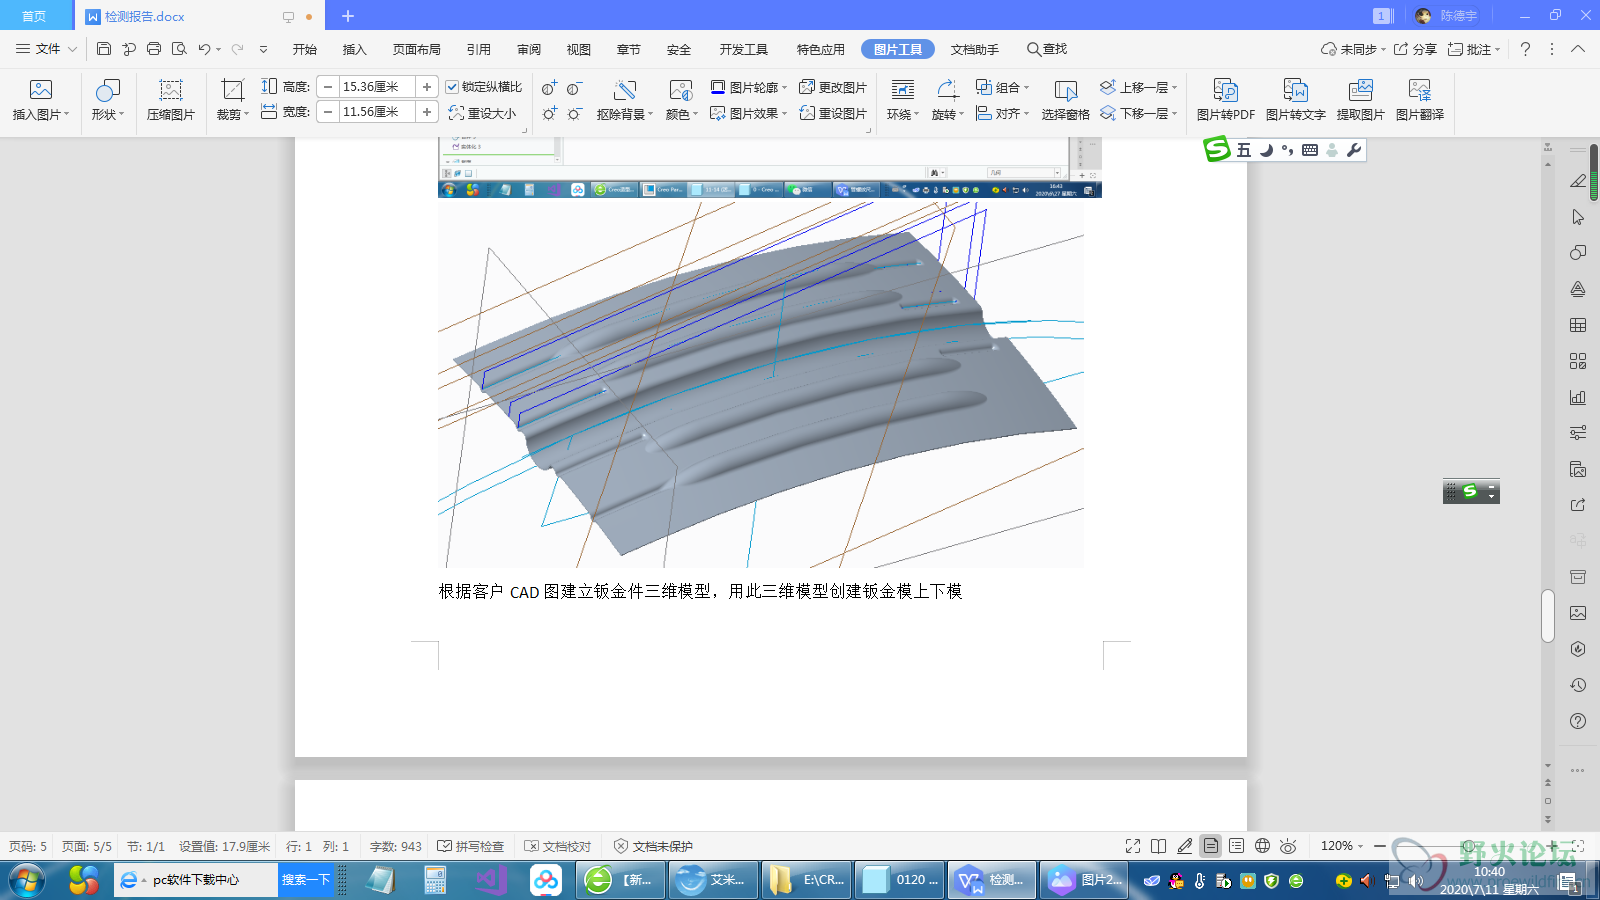Viewport: 1600px width, 900px height.
Task: Click the width value field 11.56厘米
Action: pos(377,112)
